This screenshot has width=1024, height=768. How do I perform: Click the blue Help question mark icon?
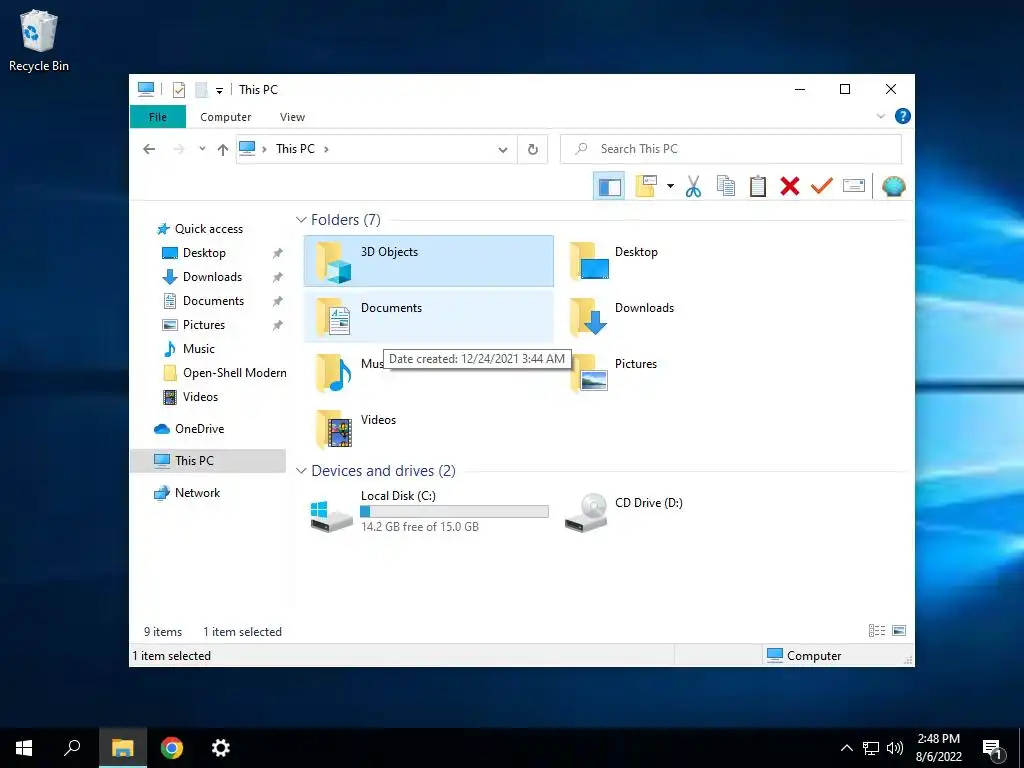(903, 116)
